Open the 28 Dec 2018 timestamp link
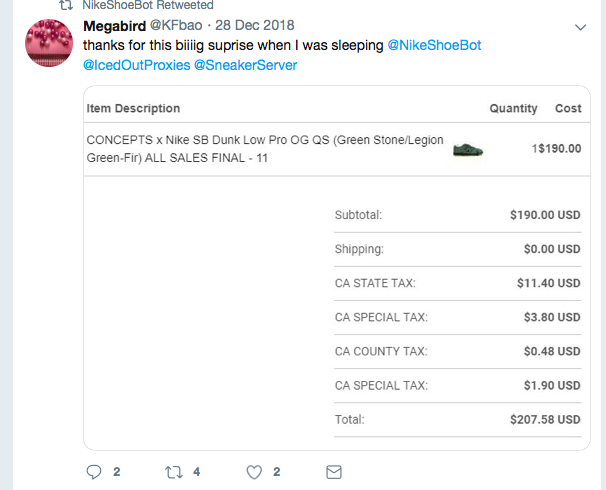Viewport: 606px width, 490px height. tap(251, 24)
